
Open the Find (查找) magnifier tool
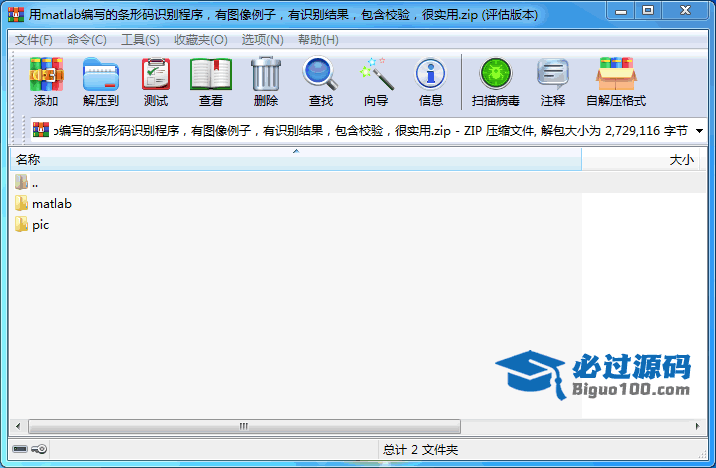click(x=320, y=73)
